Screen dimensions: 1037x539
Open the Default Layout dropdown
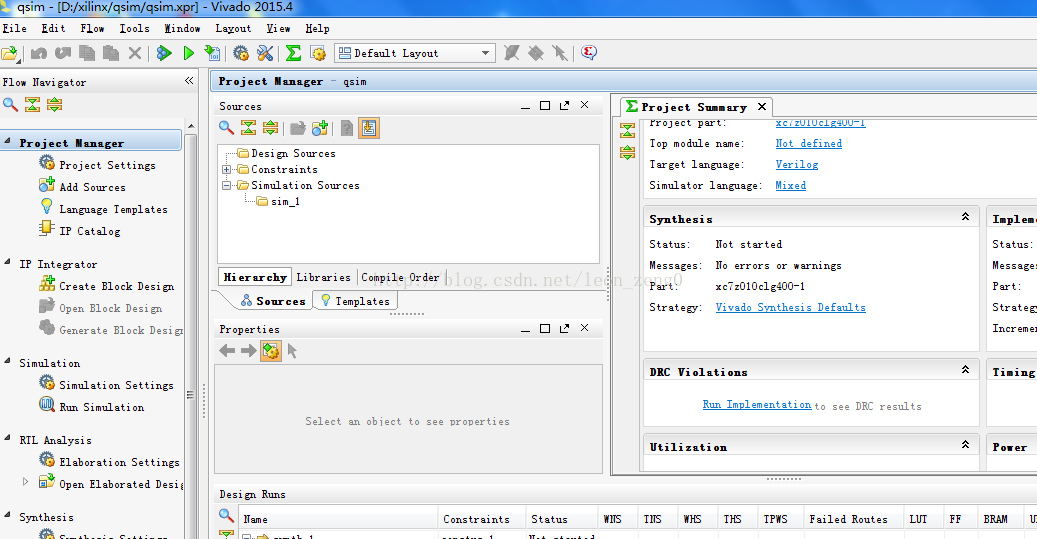415,53
